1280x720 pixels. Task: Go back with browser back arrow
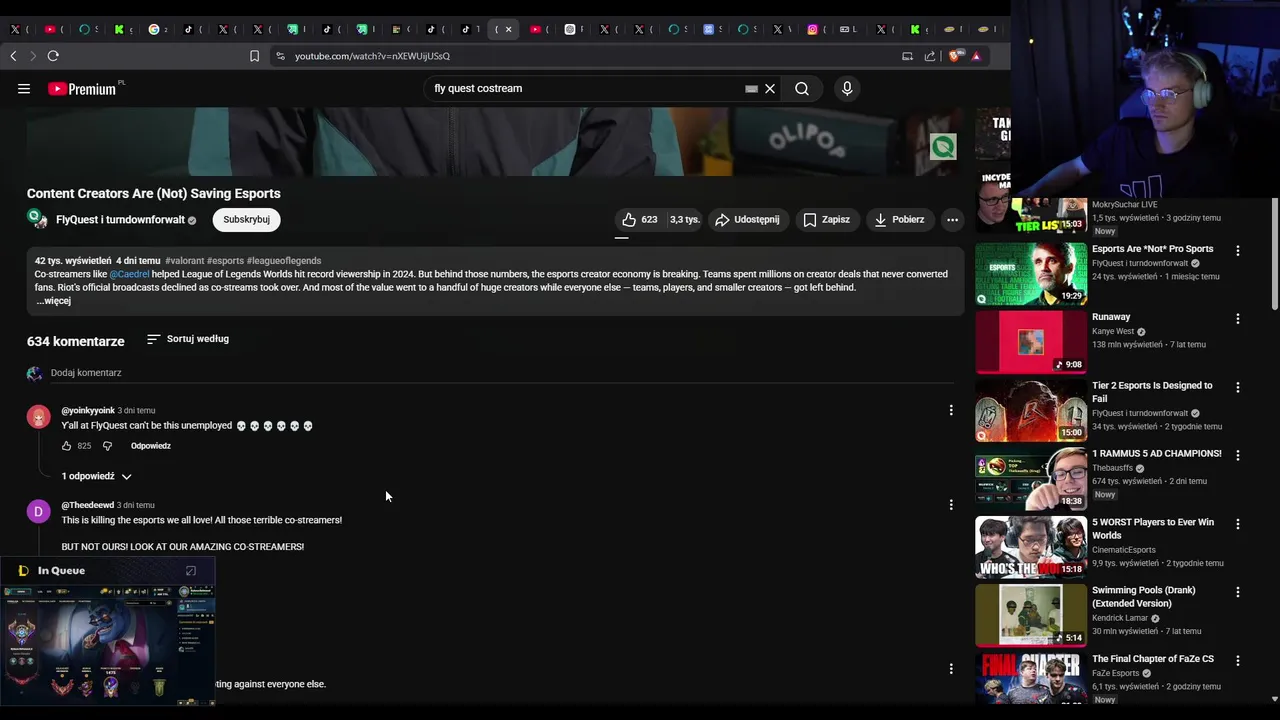[13, 56]
